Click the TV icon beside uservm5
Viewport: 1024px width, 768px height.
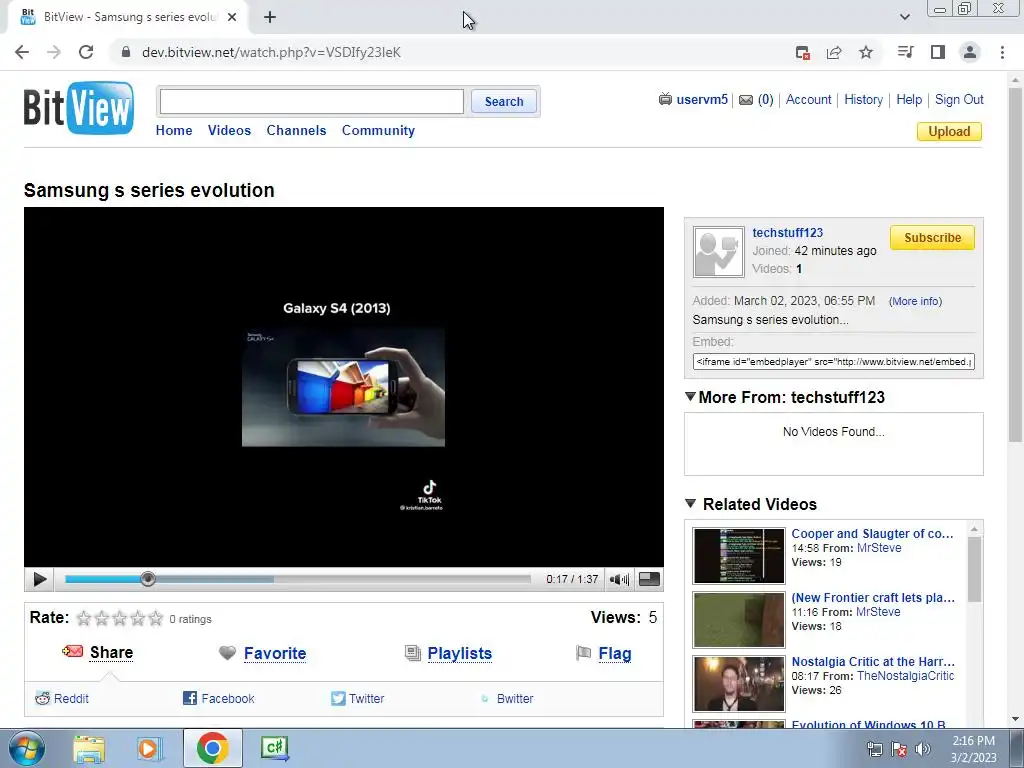coord(665,99)
